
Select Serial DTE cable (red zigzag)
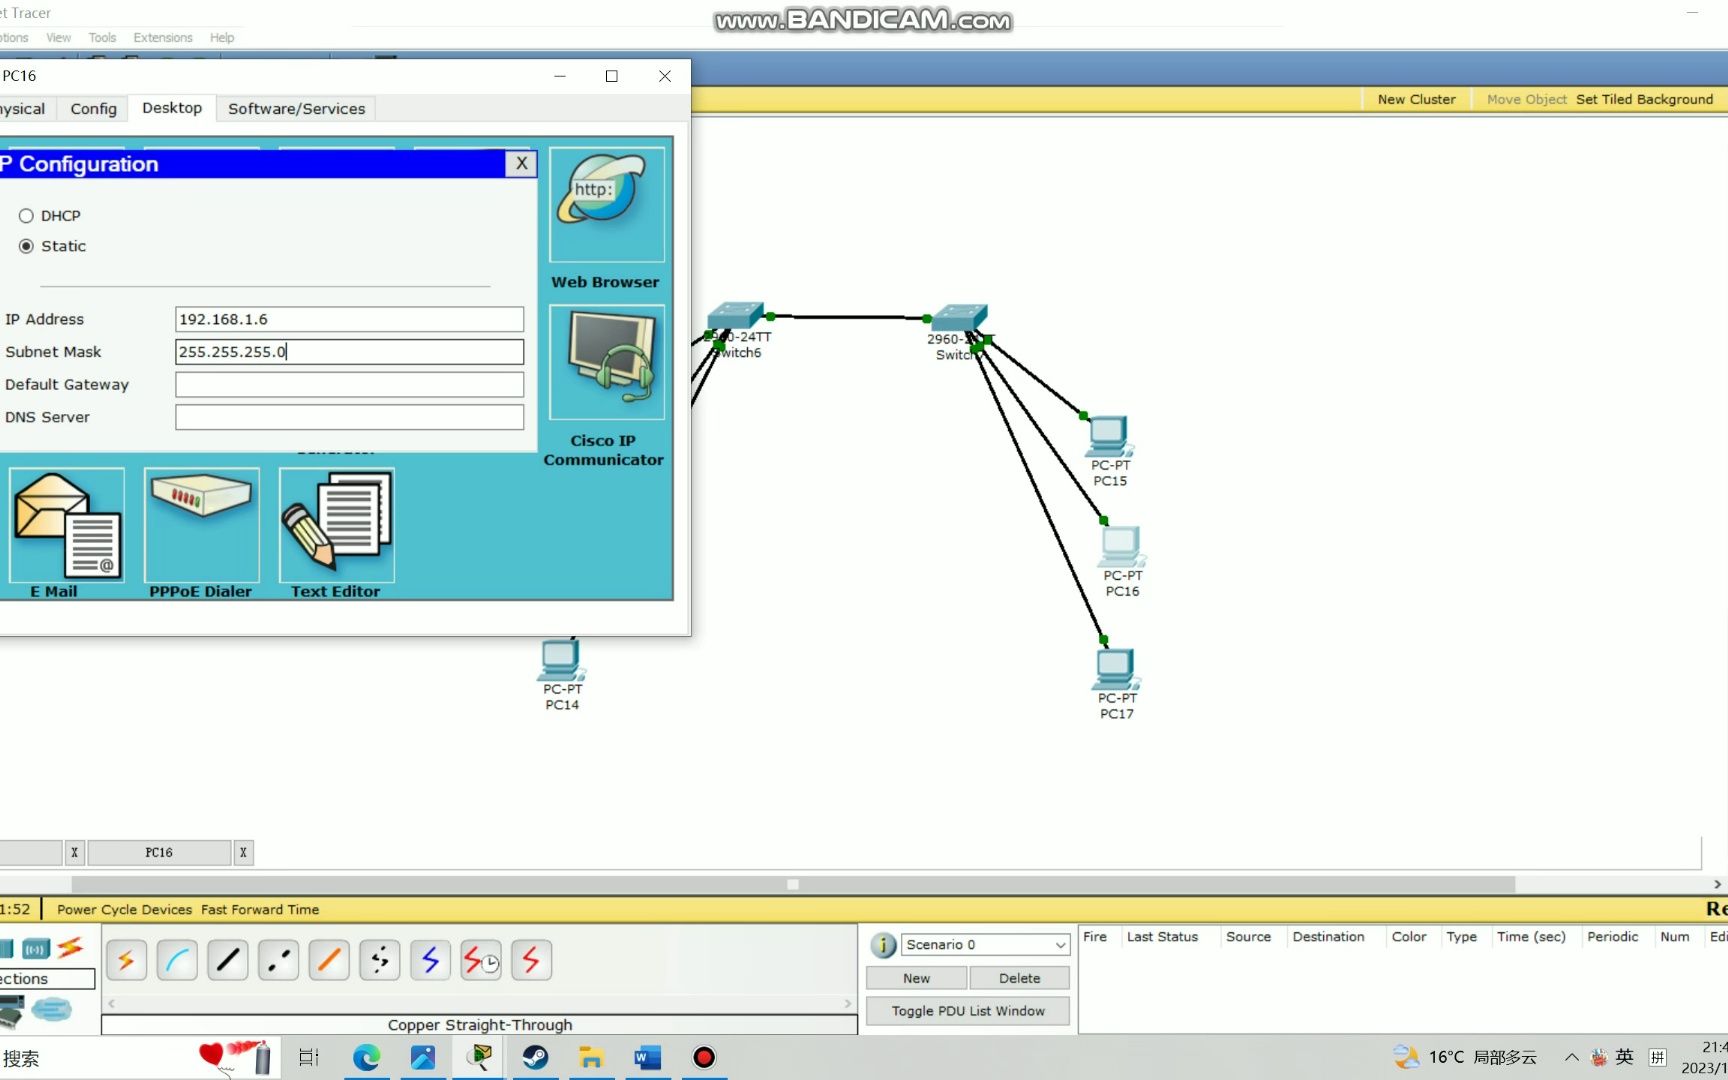pos(531,960)
